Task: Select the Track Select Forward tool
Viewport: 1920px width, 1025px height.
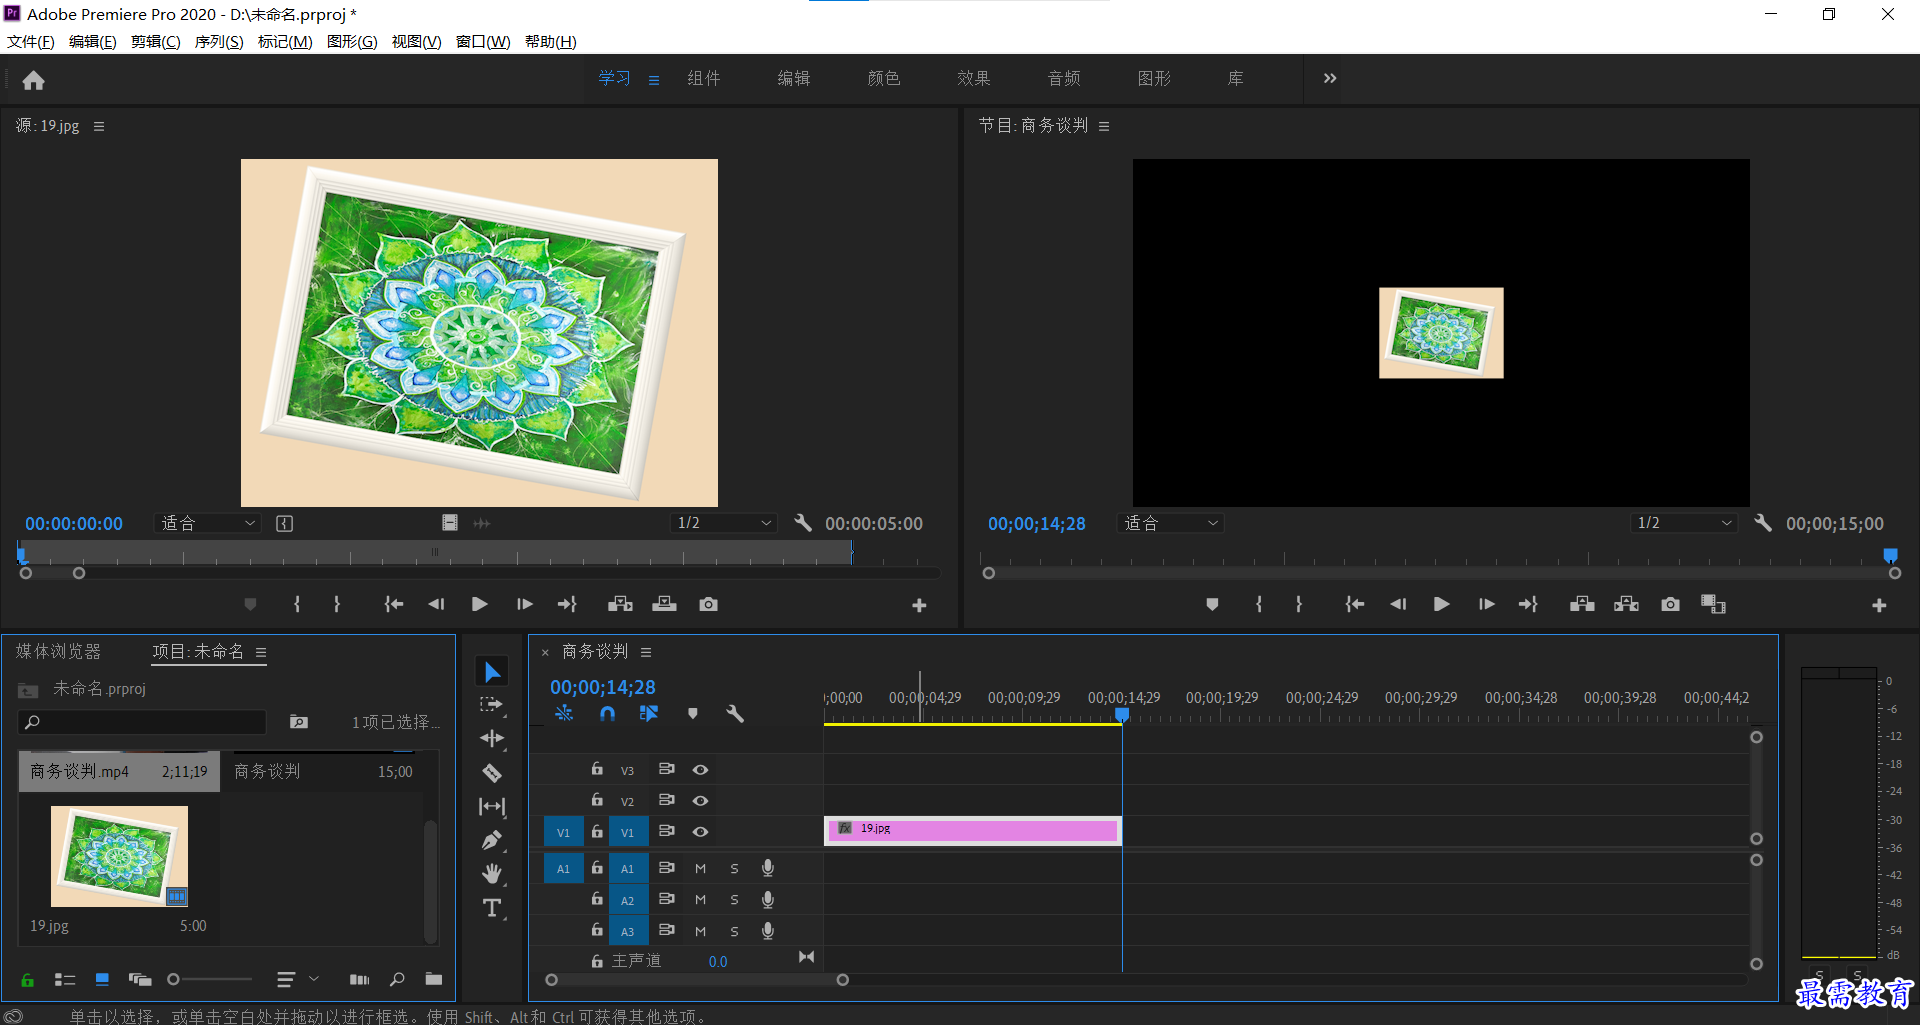Action: pyautogui.click(x=492, y=705)
